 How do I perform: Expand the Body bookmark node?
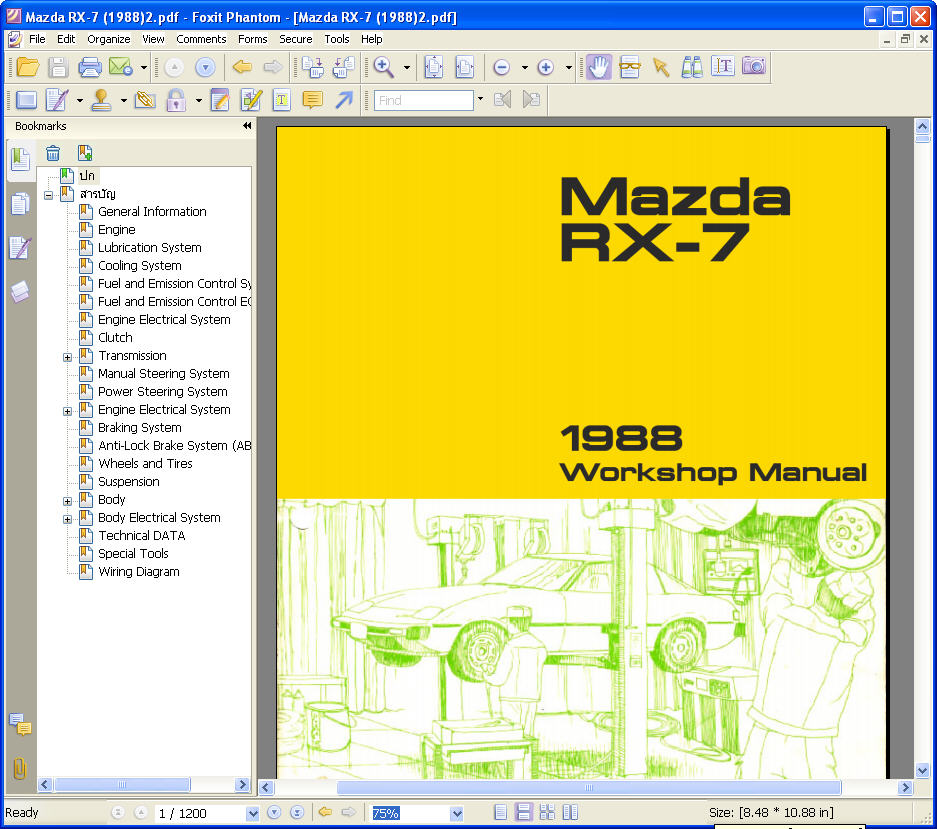(x=68, y=501)
